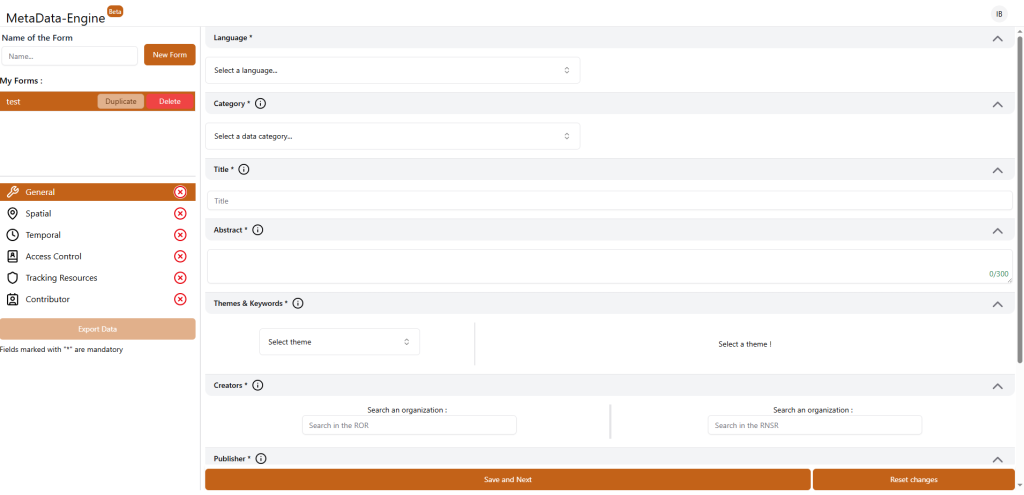The image size is (1024, 495).
Task: Click the clock icon beside Temporal
Action: [12, 235]
